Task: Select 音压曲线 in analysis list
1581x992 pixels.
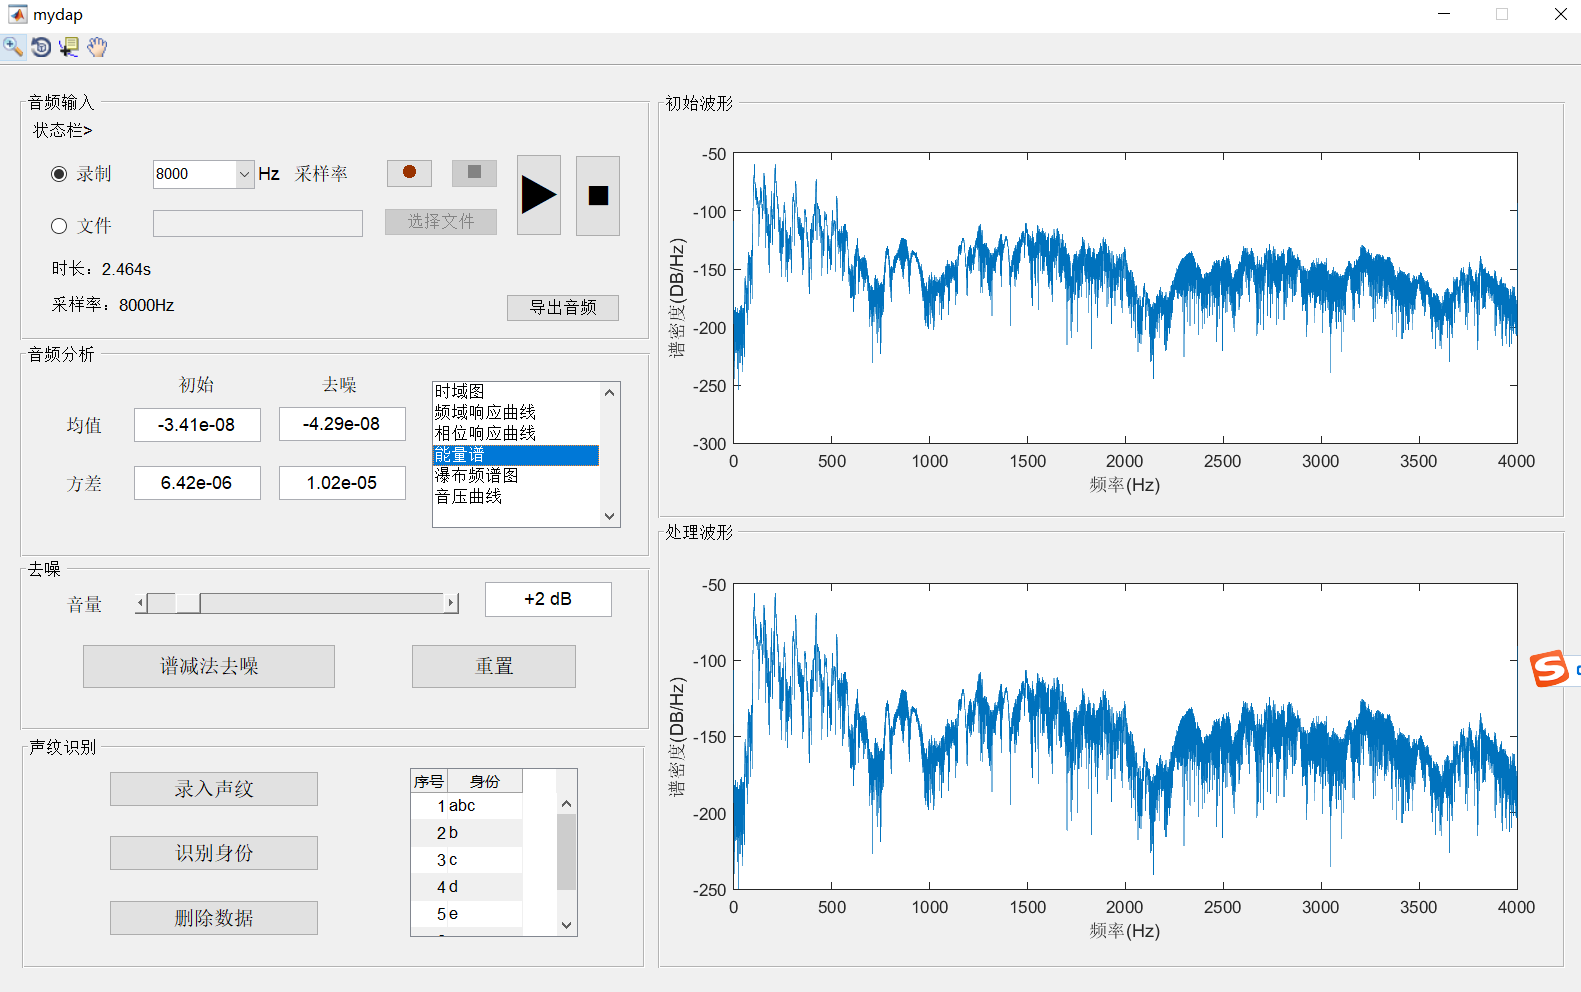Action: 516,496
